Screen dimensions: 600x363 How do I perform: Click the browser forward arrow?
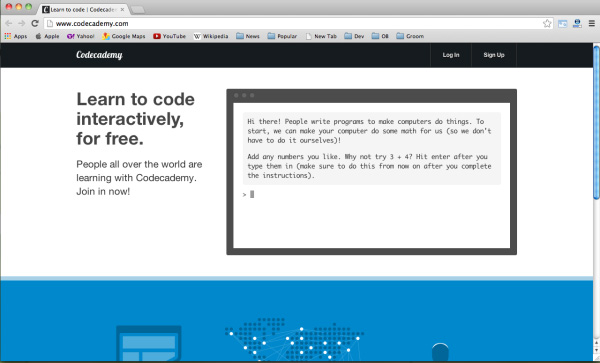coord(21,23)
